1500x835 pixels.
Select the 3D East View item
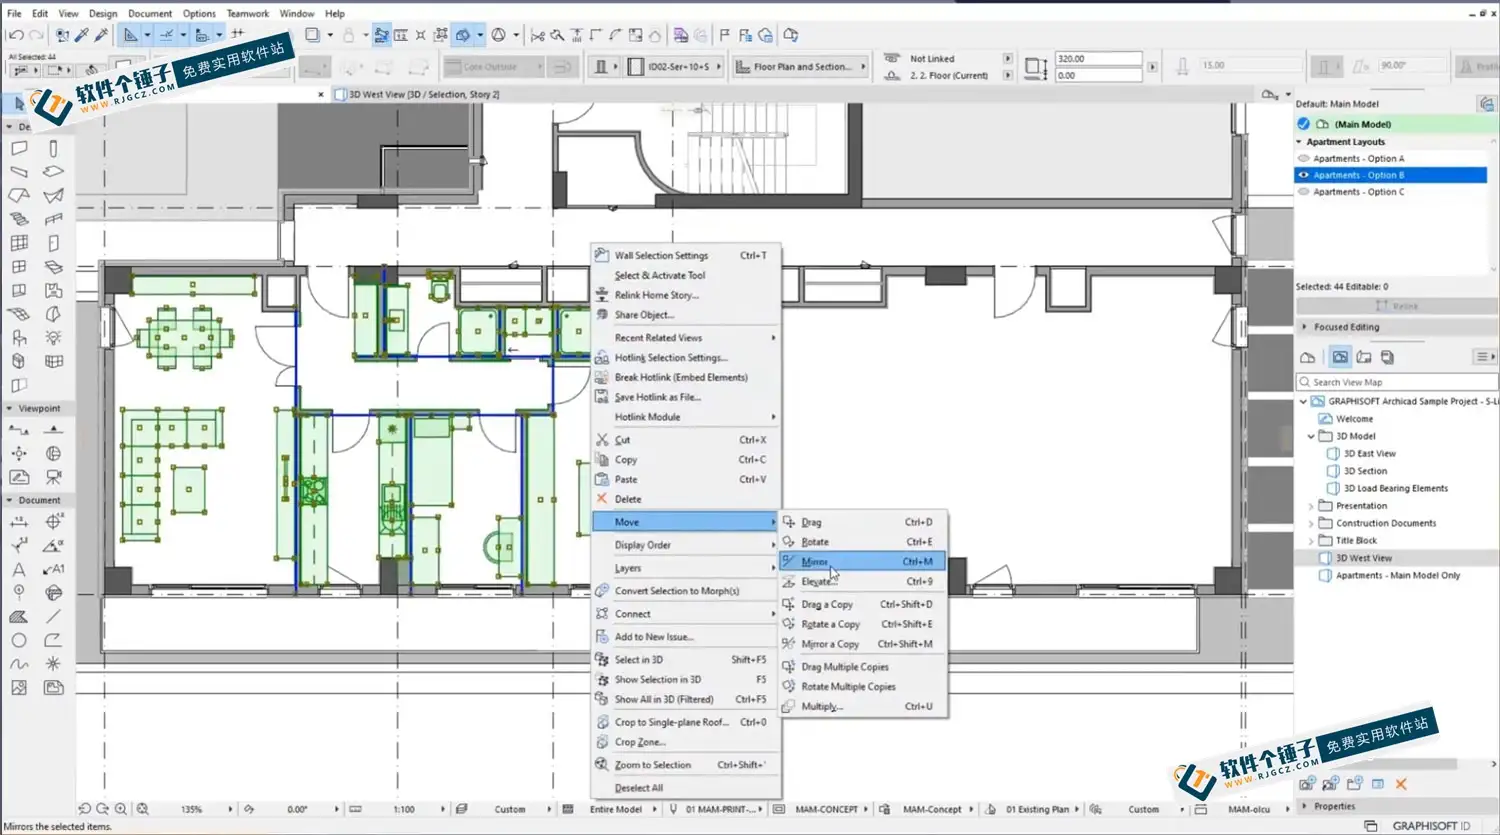[1369, 454]
